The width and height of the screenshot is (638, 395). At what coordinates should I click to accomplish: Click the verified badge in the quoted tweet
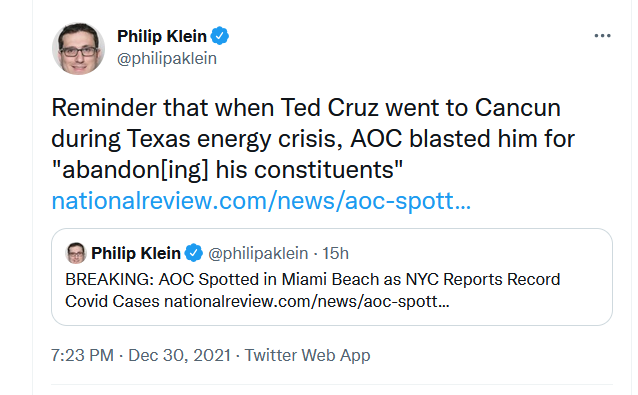(194, 253)
